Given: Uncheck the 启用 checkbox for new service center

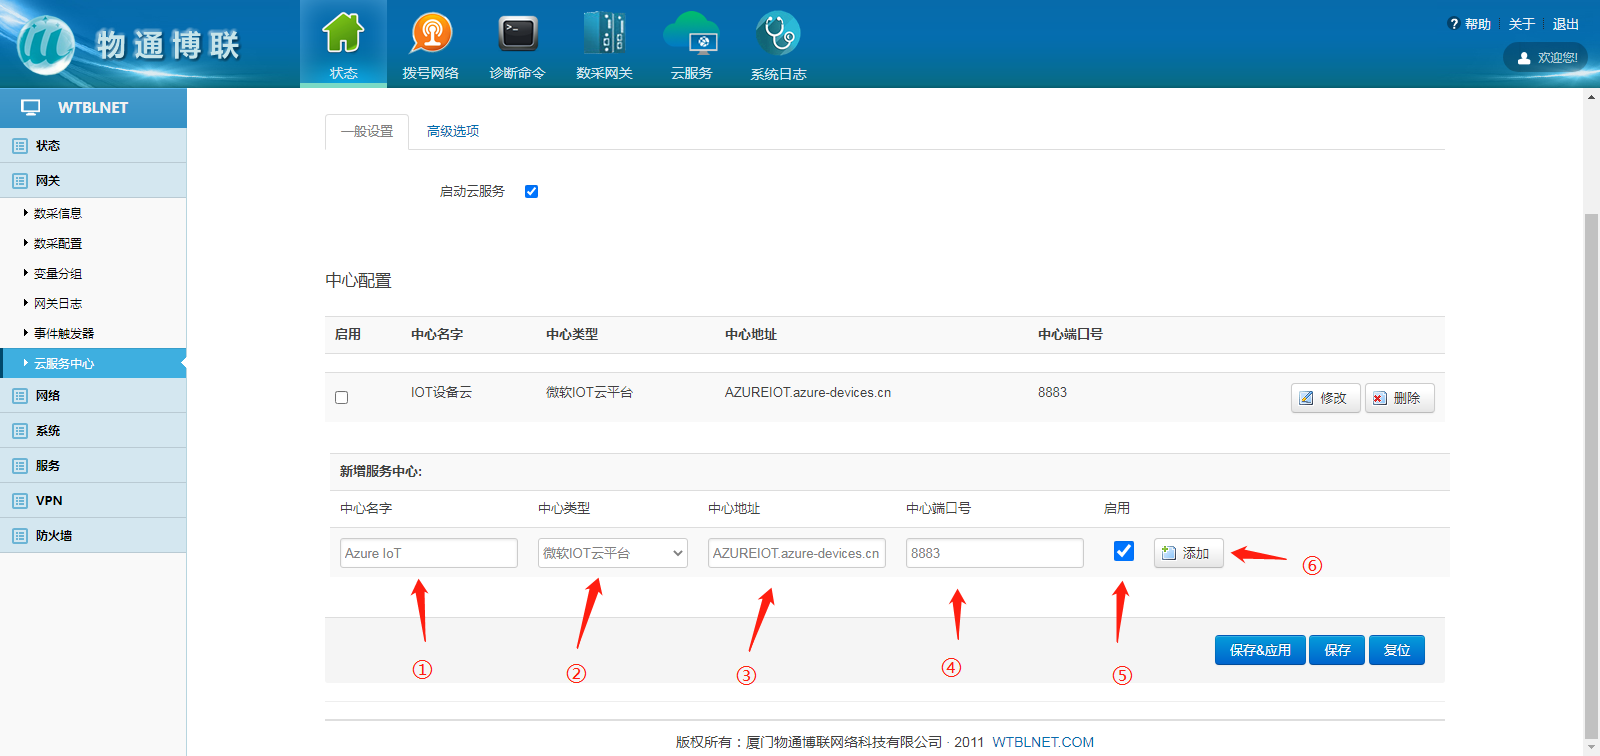Looking at the screenshot, I should click(x=1123, y=551).
